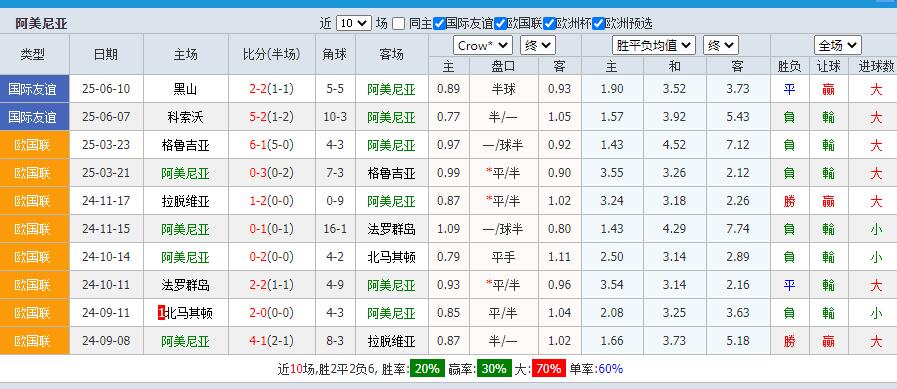
Task: Click corner count 0-9
Action: (335, 201)
